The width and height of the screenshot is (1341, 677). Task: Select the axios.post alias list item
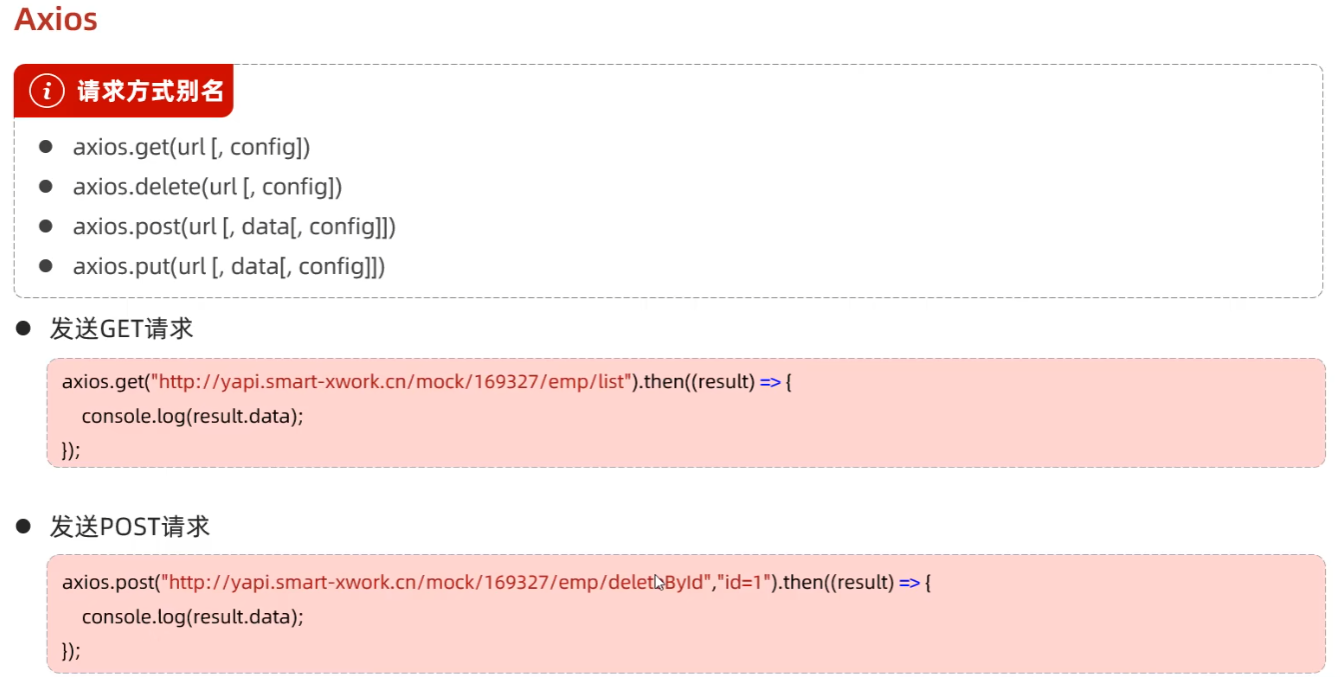click(x=234, y=227)
